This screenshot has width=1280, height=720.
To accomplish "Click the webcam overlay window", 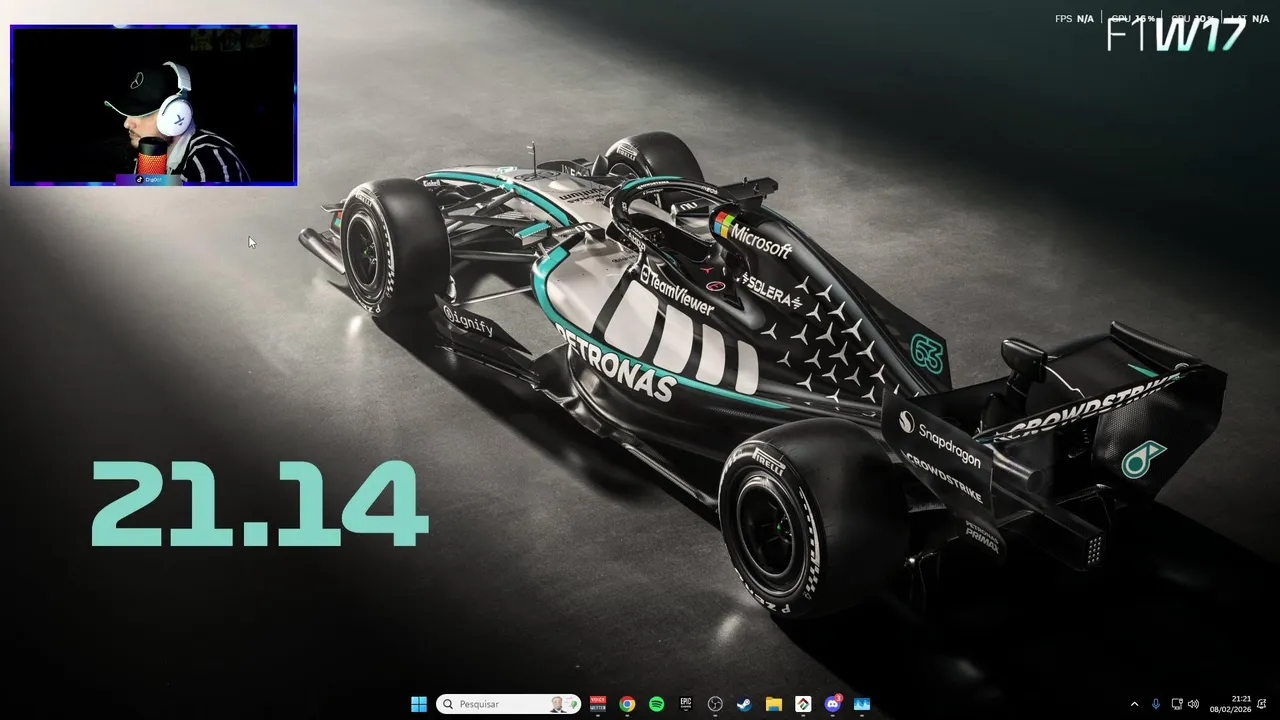I will pyautogui.click(x=153, y=105).
